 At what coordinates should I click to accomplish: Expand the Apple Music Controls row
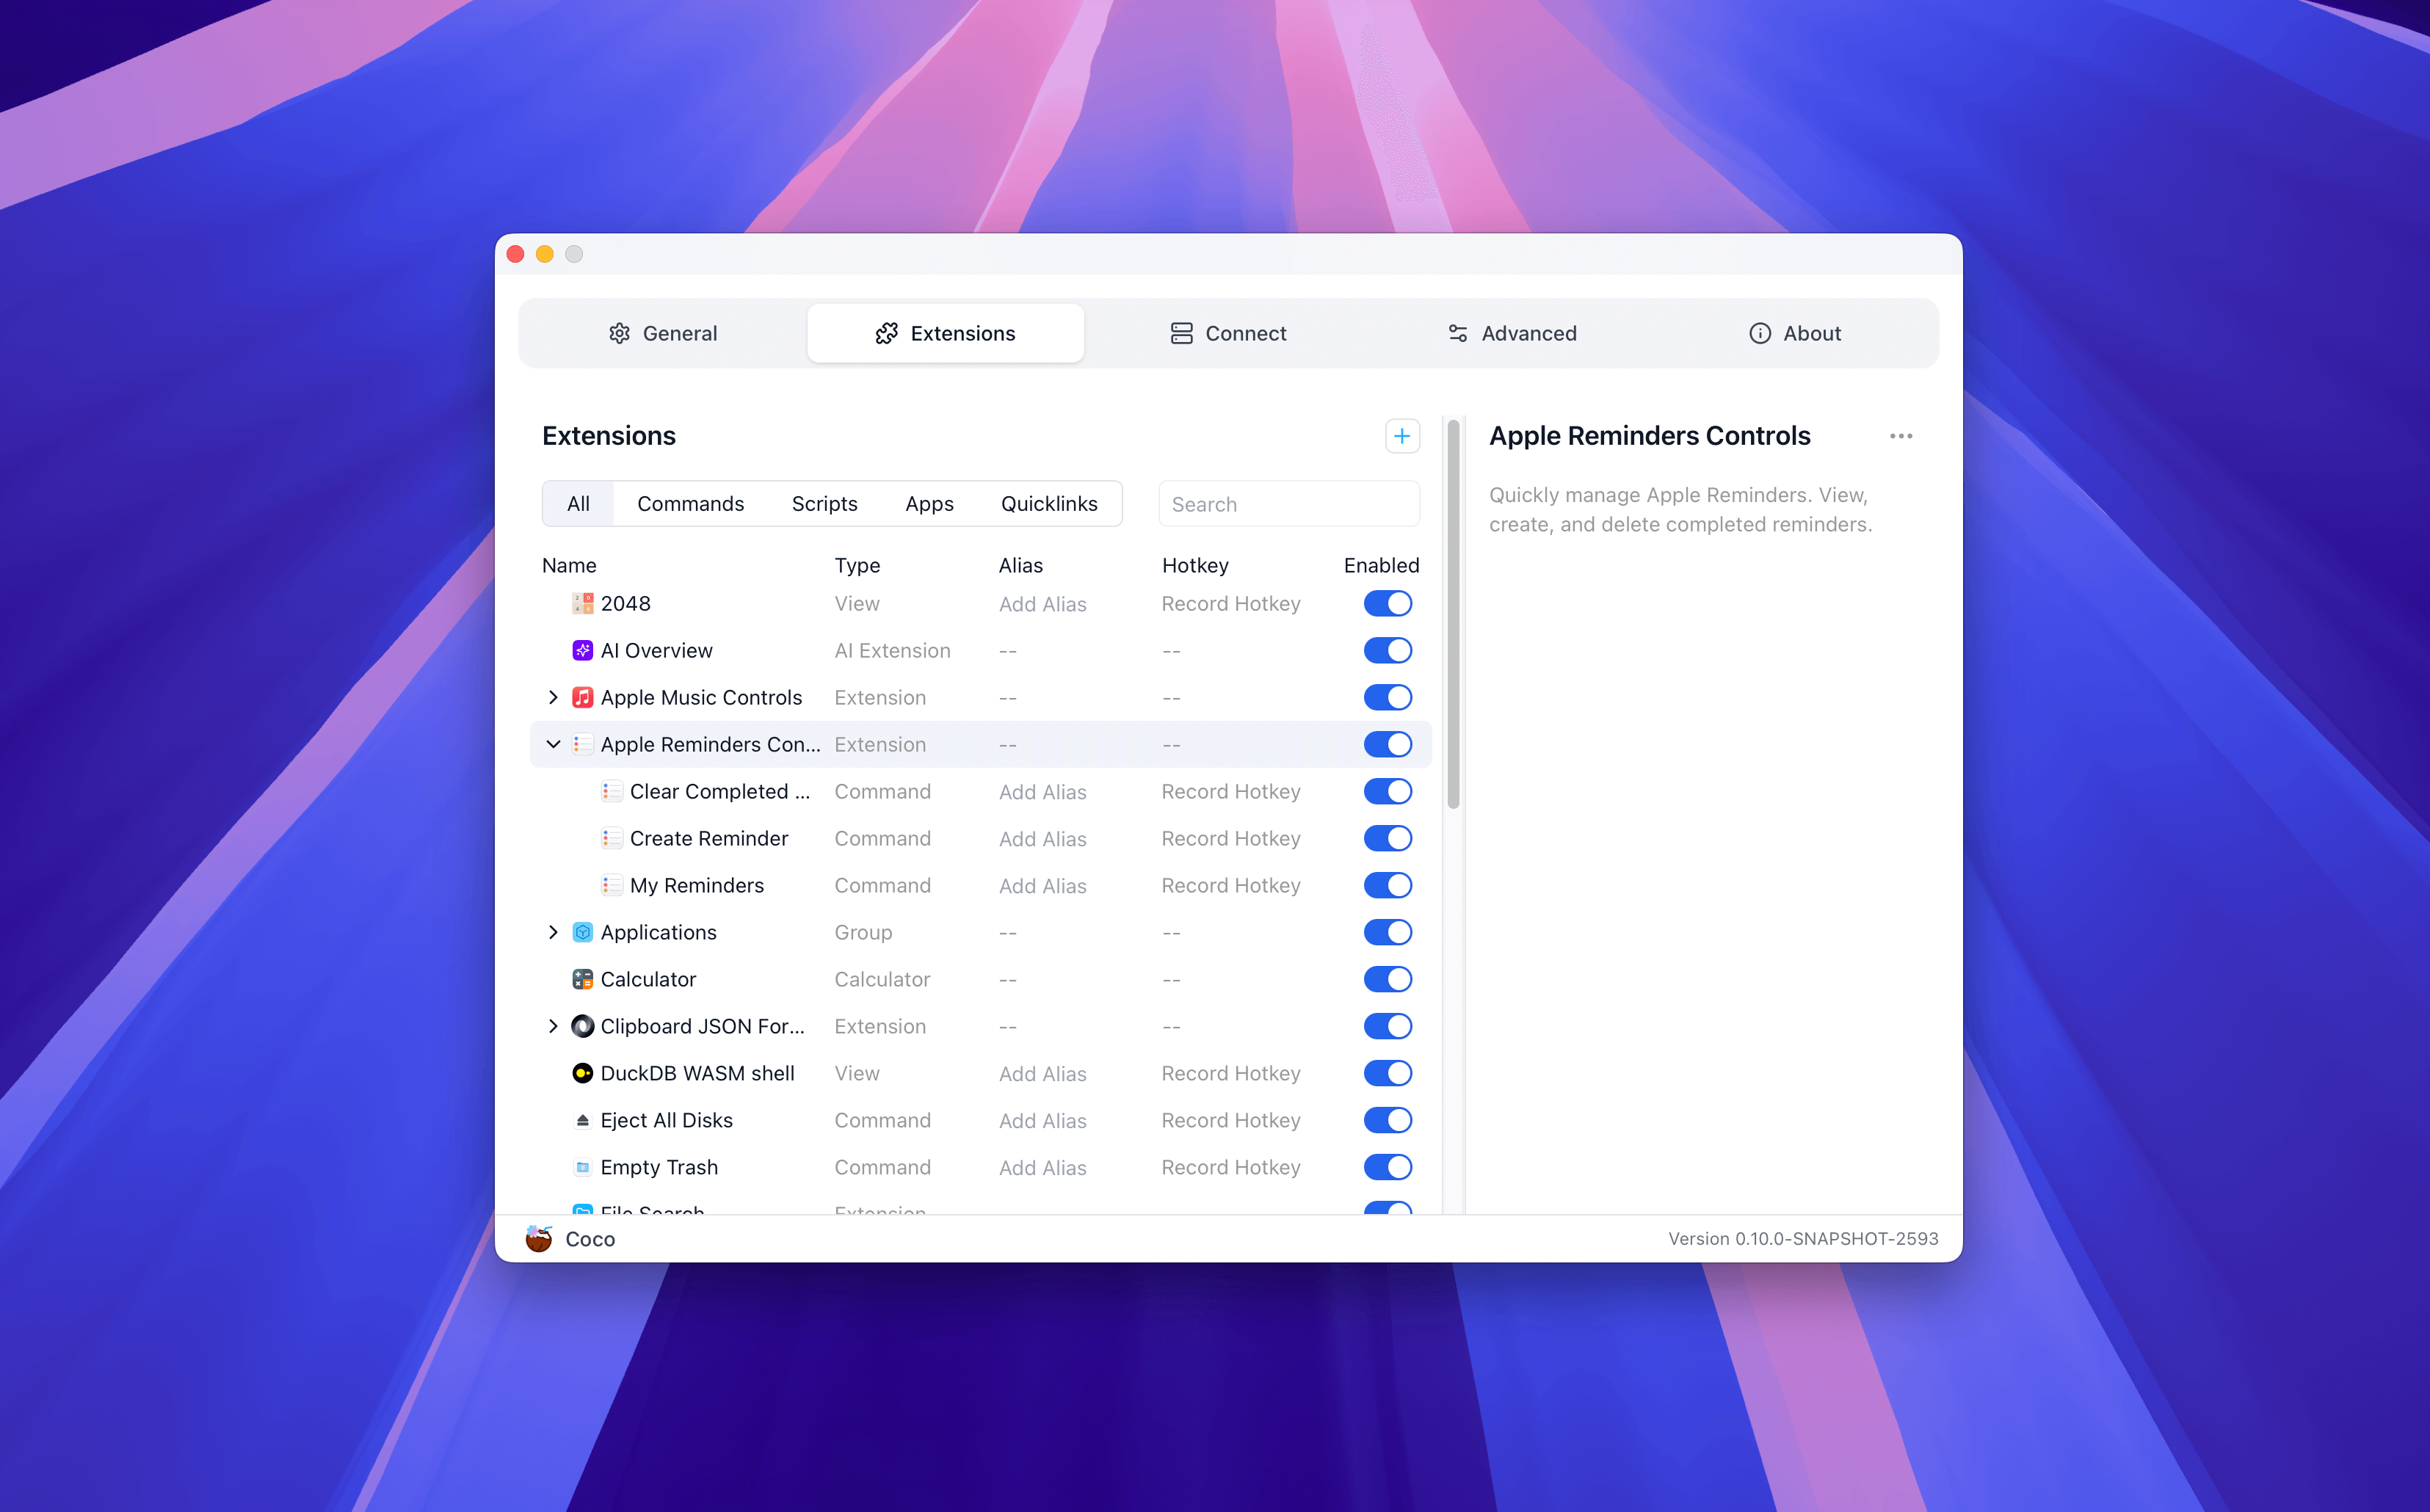pyautogui.click(x=553, y=697)
